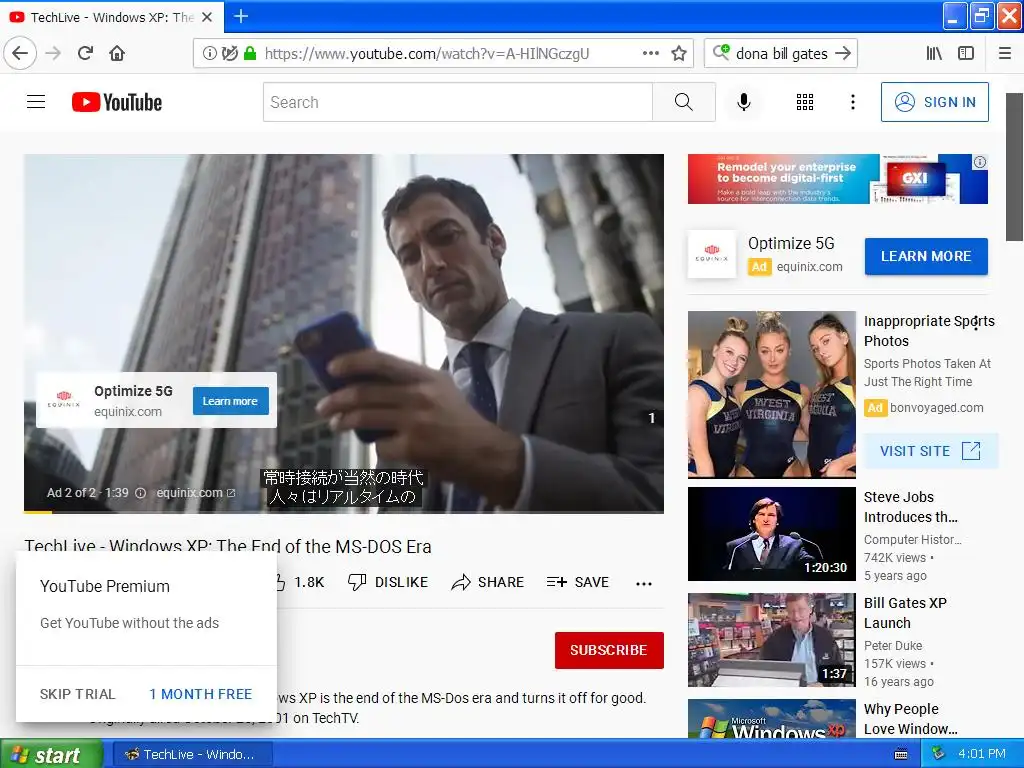The height and width of the screenshot is (768, 1024).
Task: Click the keyboard icon in system tray
Action: [x=901, y=754]
